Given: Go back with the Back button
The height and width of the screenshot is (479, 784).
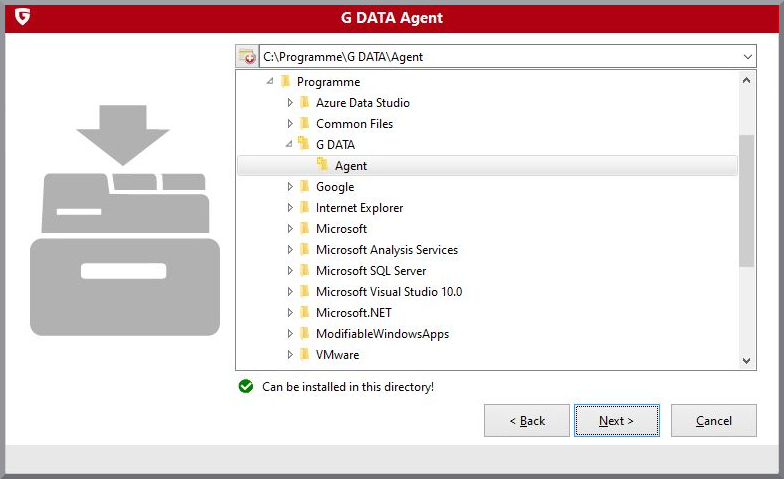Looking at the screenshot, I should (x=526, y=420).
